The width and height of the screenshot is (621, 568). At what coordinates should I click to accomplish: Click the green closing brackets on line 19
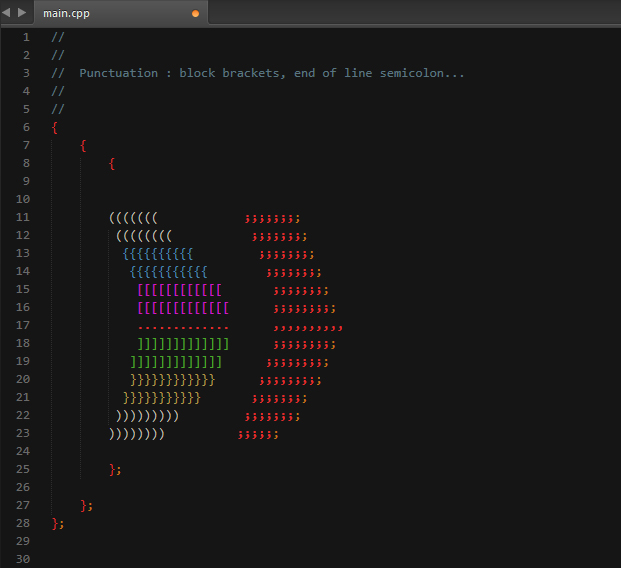176,362
